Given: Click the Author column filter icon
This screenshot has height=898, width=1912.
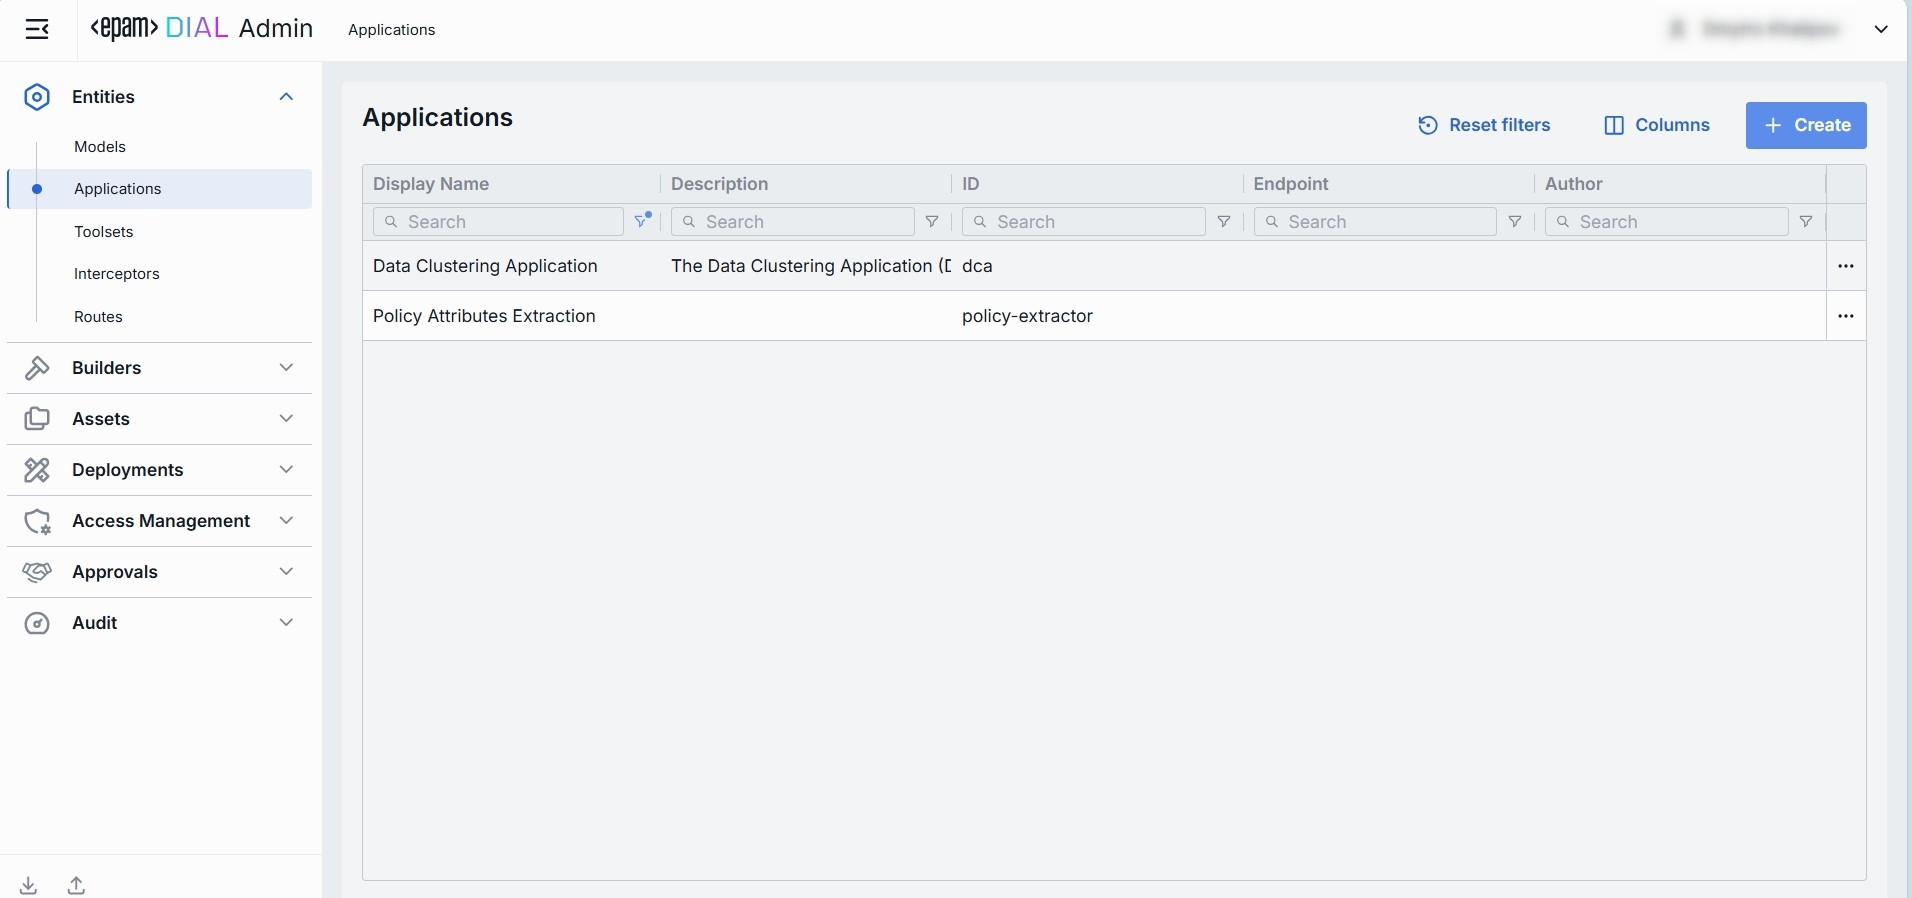Looking at the screenshot, I should (1806, 222).
